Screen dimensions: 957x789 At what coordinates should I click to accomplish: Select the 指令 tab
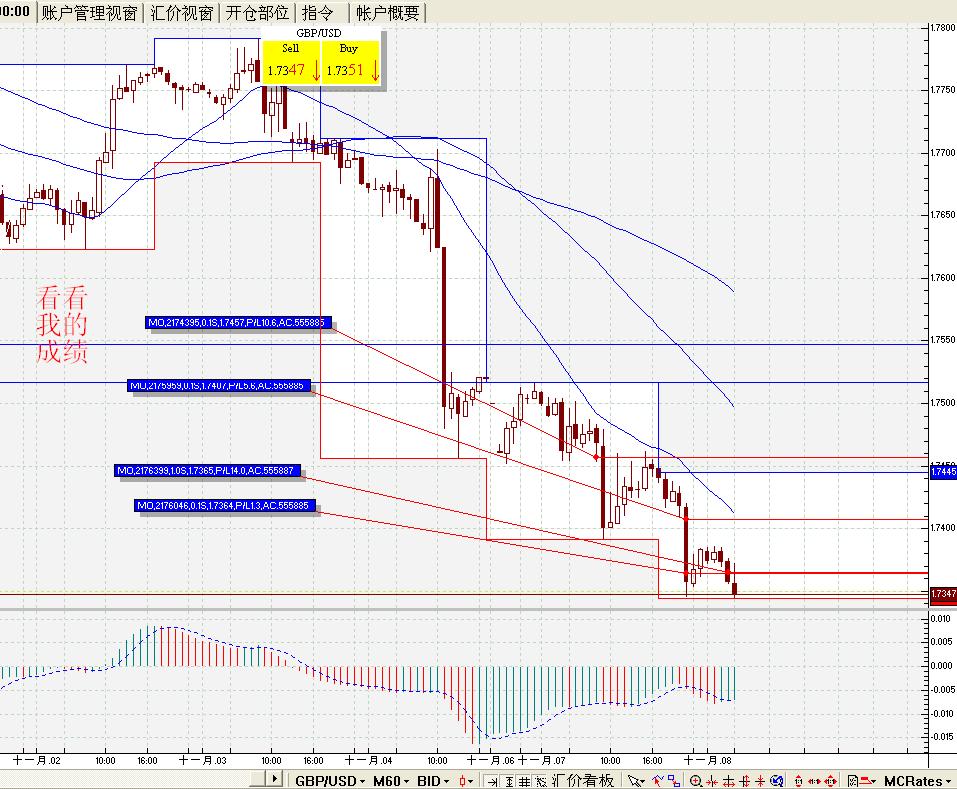[x=318, y=12]
